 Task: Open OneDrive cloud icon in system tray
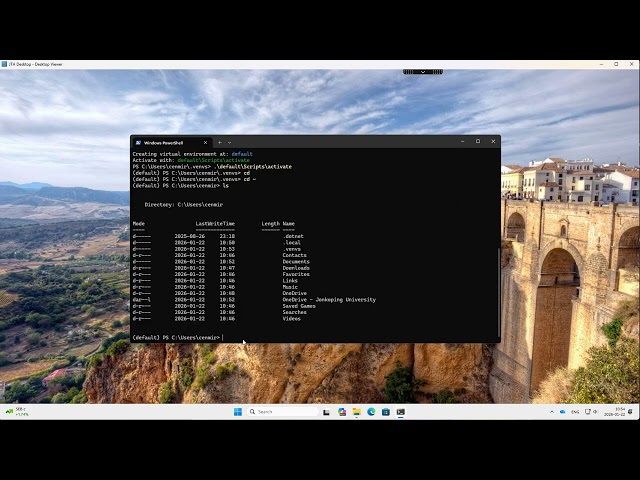[x=562, y=412]
